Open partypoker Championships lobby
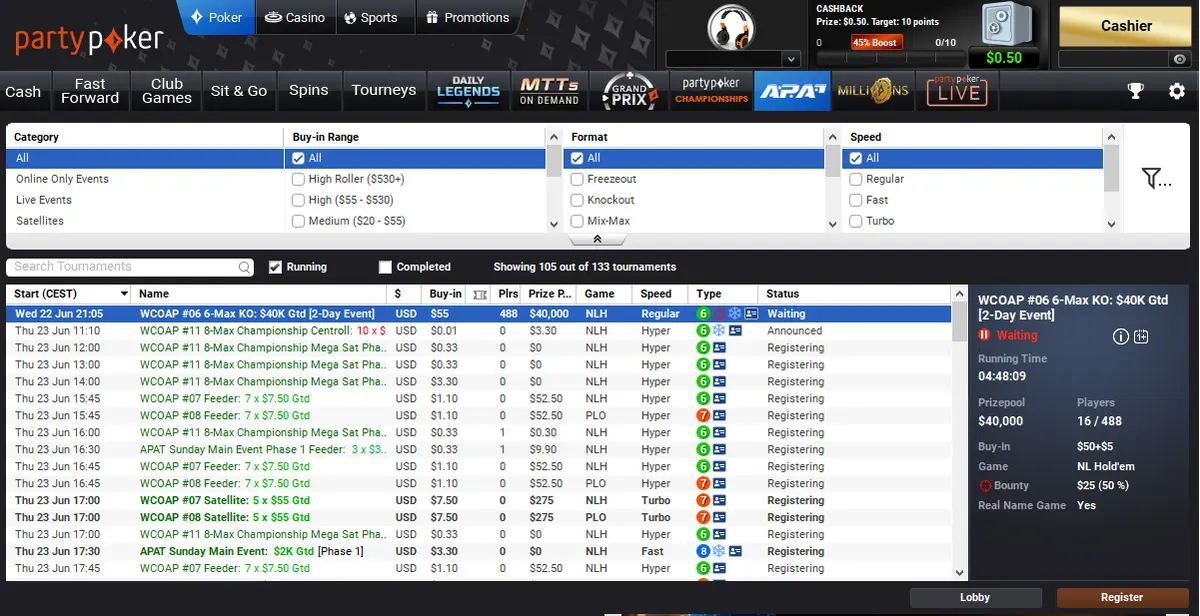The width and height of the screenshot is (1200, 616). (711, 91)
